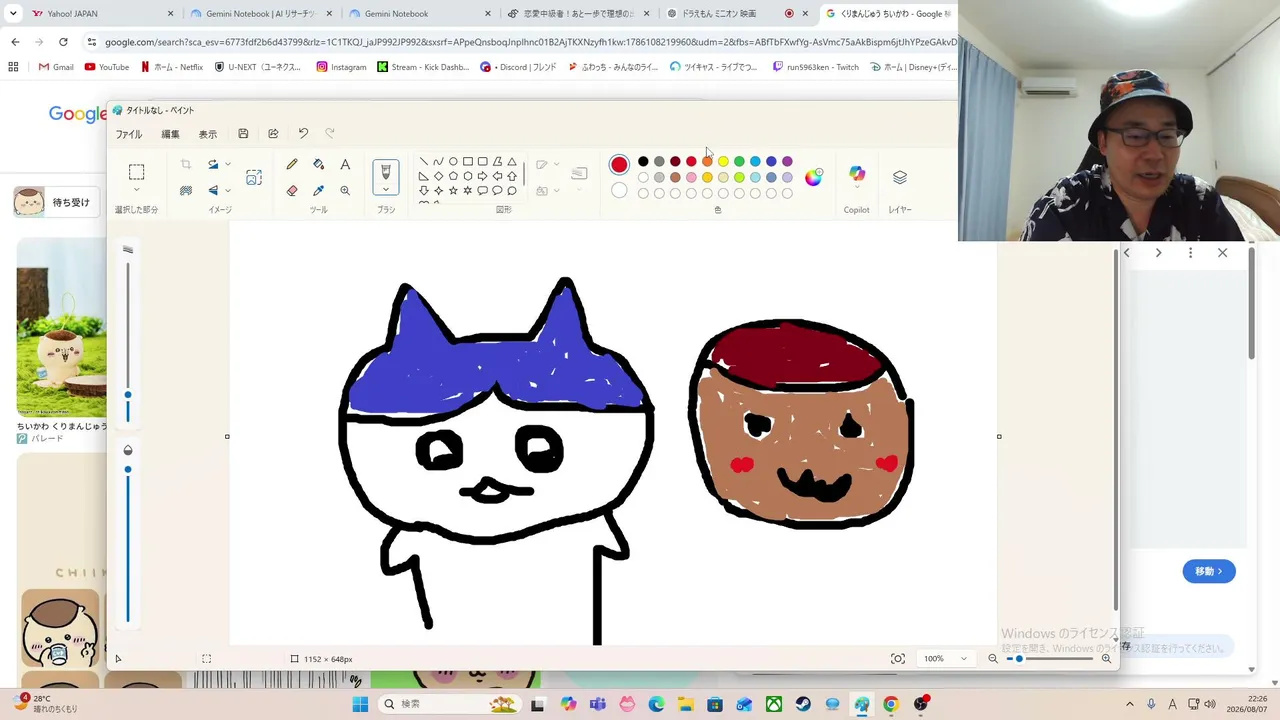Viewport: 1280px width, 720px height.
Task: Click the Windows taskbar search box
Action: click(448, 704)
